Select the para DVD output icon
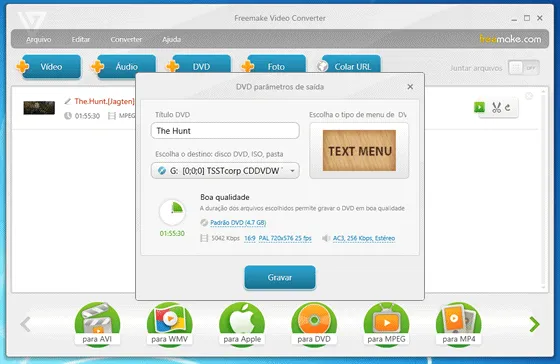Image resolution: width=560 pixels, height=364 pixels. (314, 324)
